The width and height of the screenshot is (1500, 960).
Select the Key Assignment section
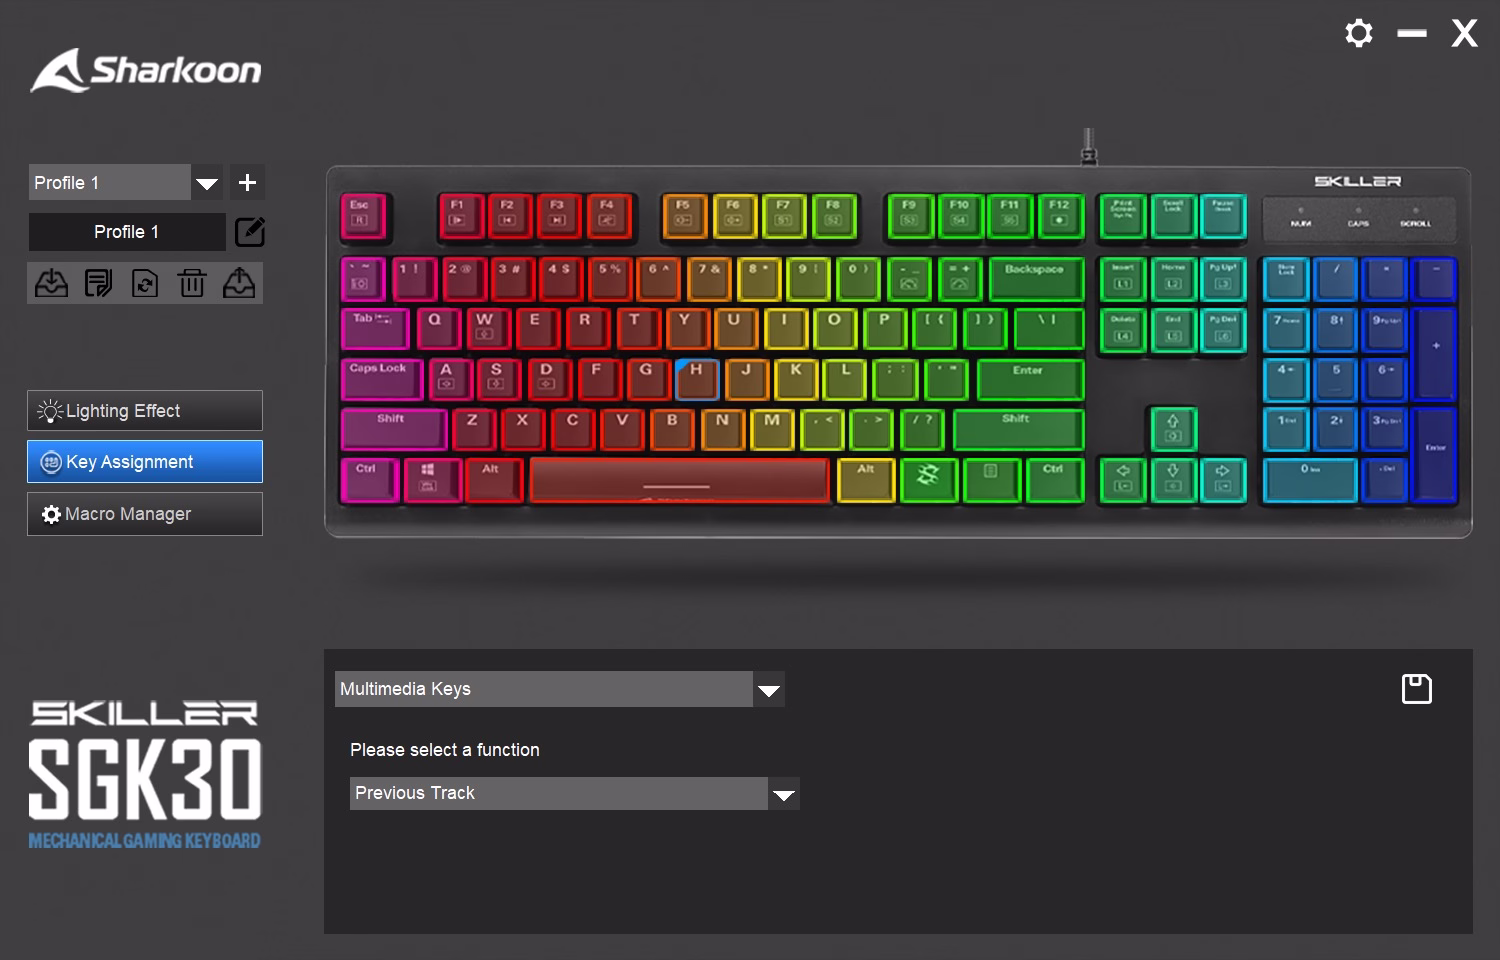145,462
